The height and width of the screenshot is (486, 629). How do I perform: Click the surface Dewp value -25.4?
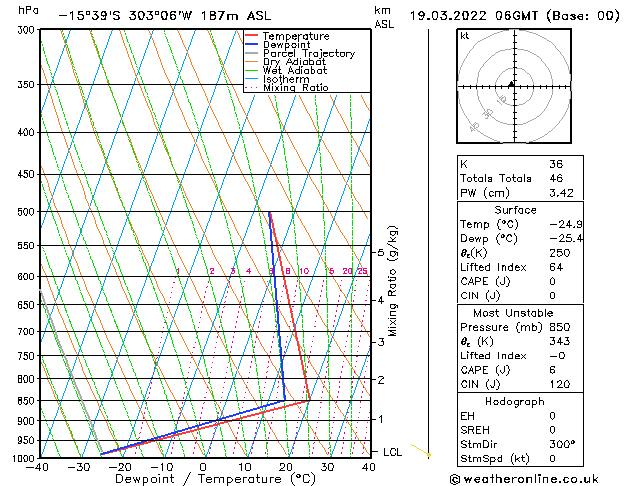tap(566, 239)
